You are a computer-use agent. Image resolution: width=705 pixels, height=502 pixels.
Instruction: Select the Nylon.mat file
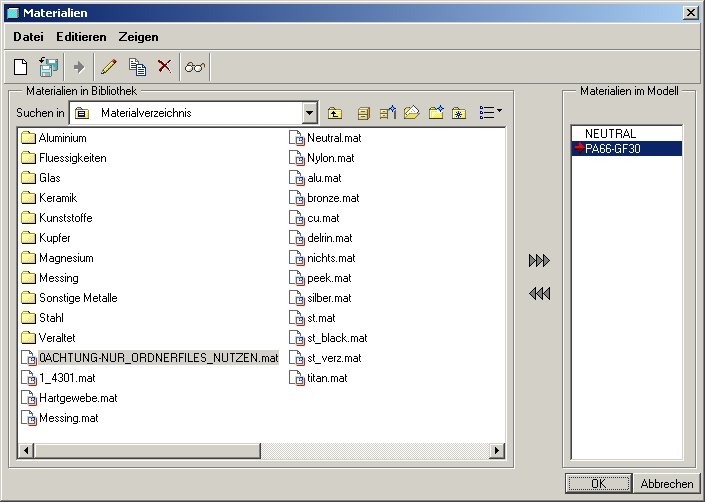click(322, 158)
